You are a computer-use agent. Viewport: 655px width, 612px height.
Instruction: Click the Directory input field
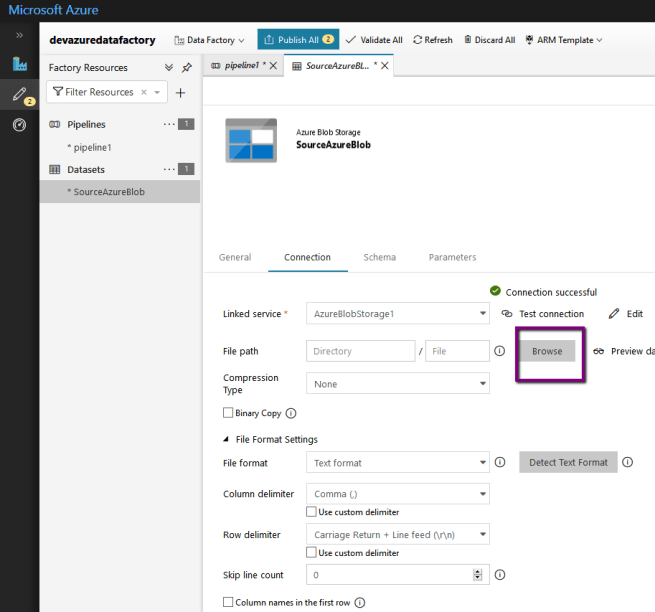pyautogui.click(x=360, y=351)
